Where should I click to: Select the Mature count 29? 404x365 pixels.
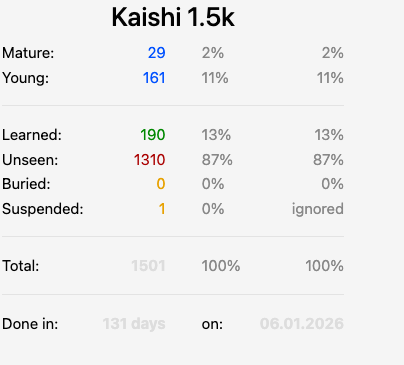coord(157,53)
